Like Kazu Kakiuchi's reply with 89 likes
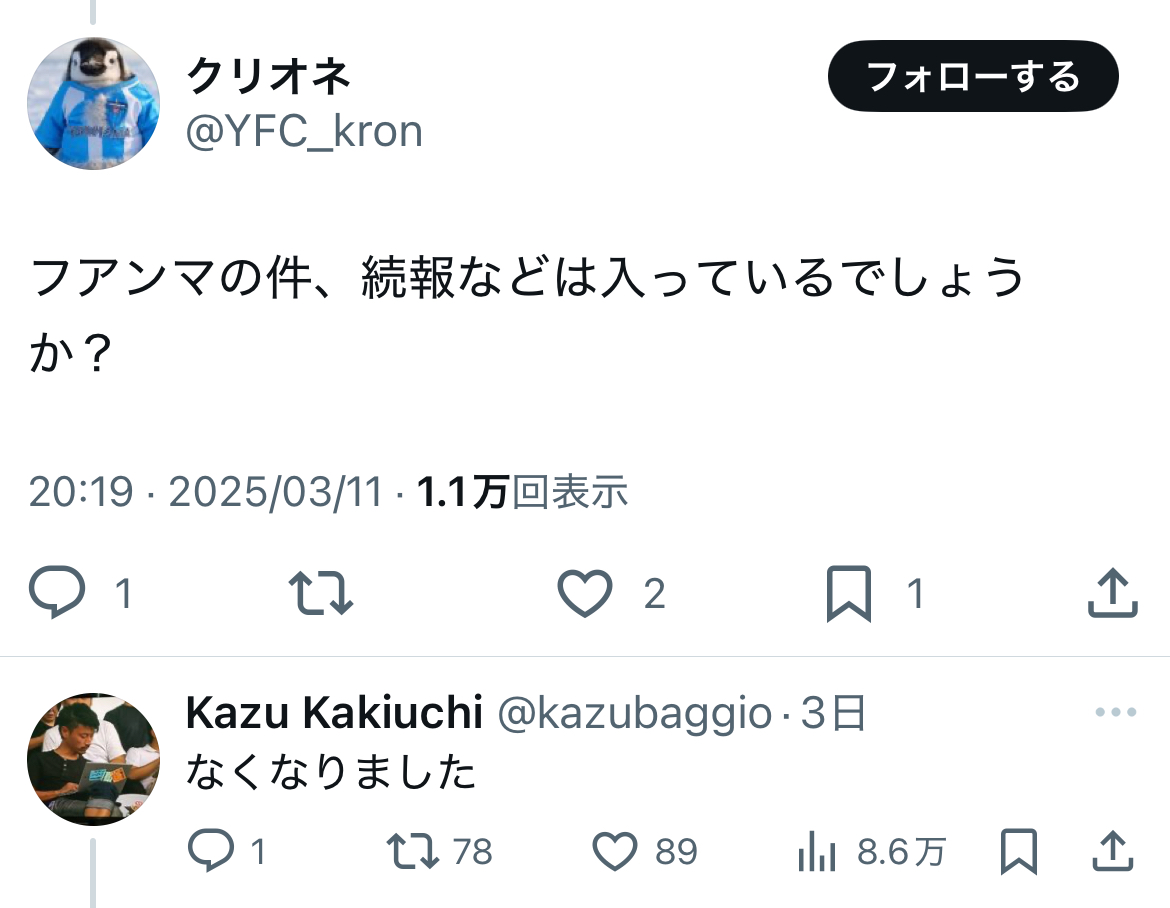Viewport: 1170px width, 908px height. coord(616,852)
